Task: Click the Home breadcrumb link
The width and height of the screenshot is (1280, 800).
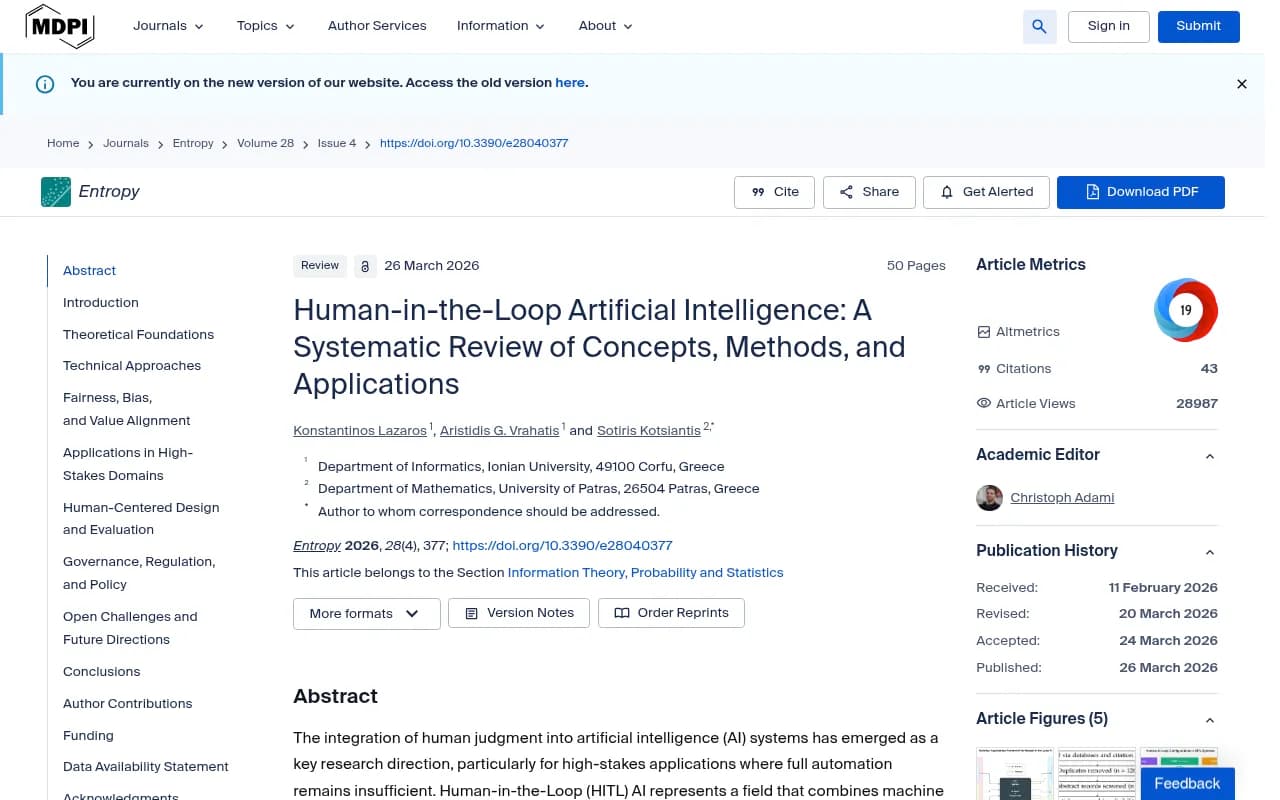Action: click(x=63, y=144)
